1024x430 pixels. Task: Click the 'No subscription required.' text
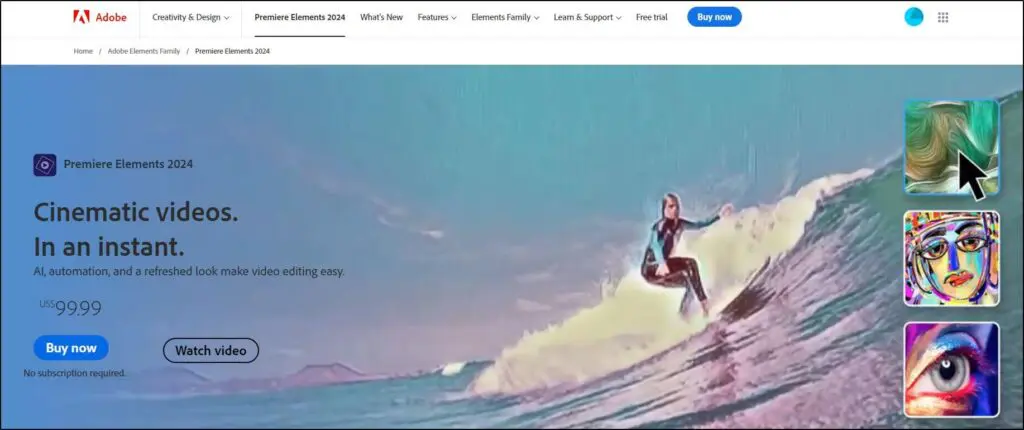coord(75,373)
